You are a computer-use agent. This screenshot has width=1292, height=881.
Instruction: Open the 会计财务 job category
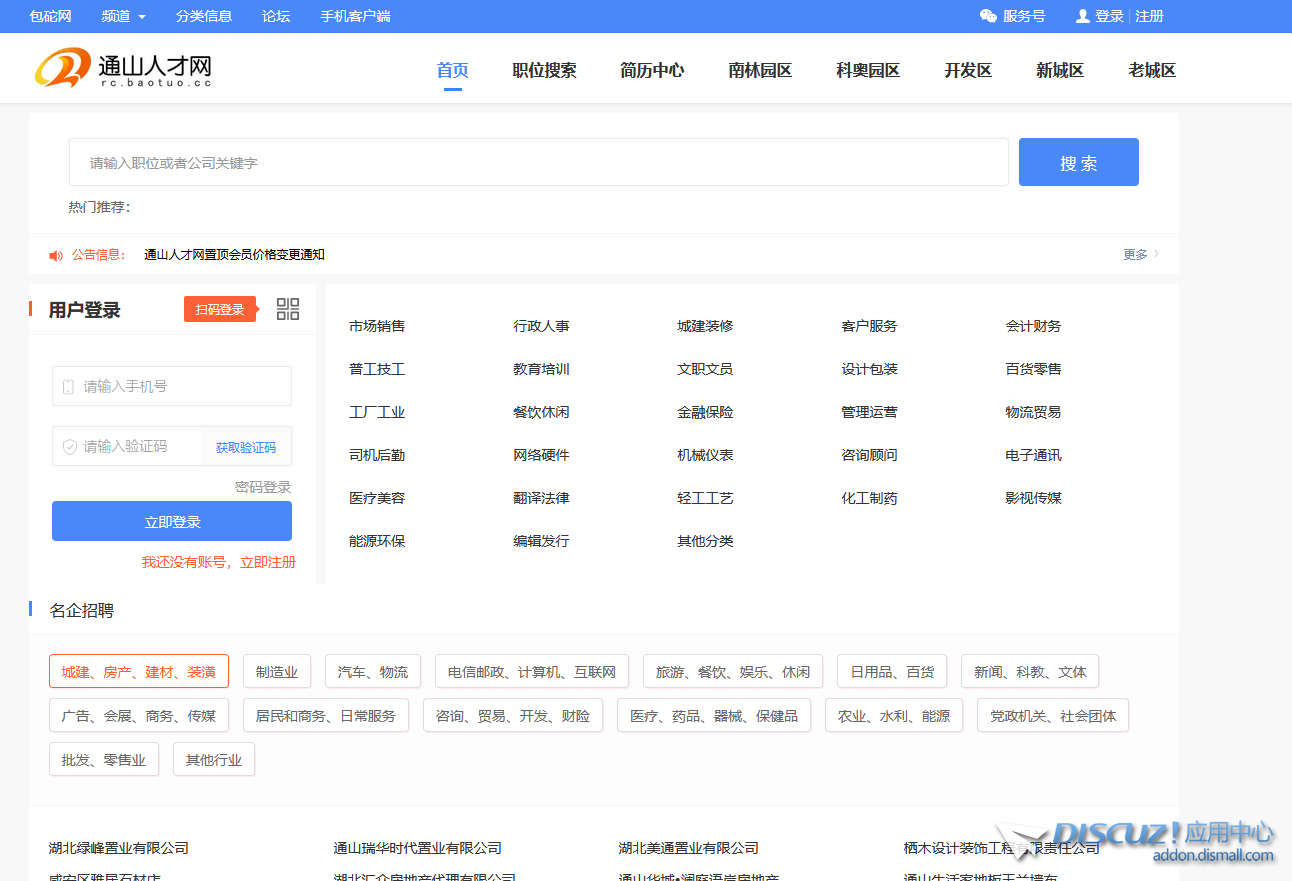[x=1034, y=326]
